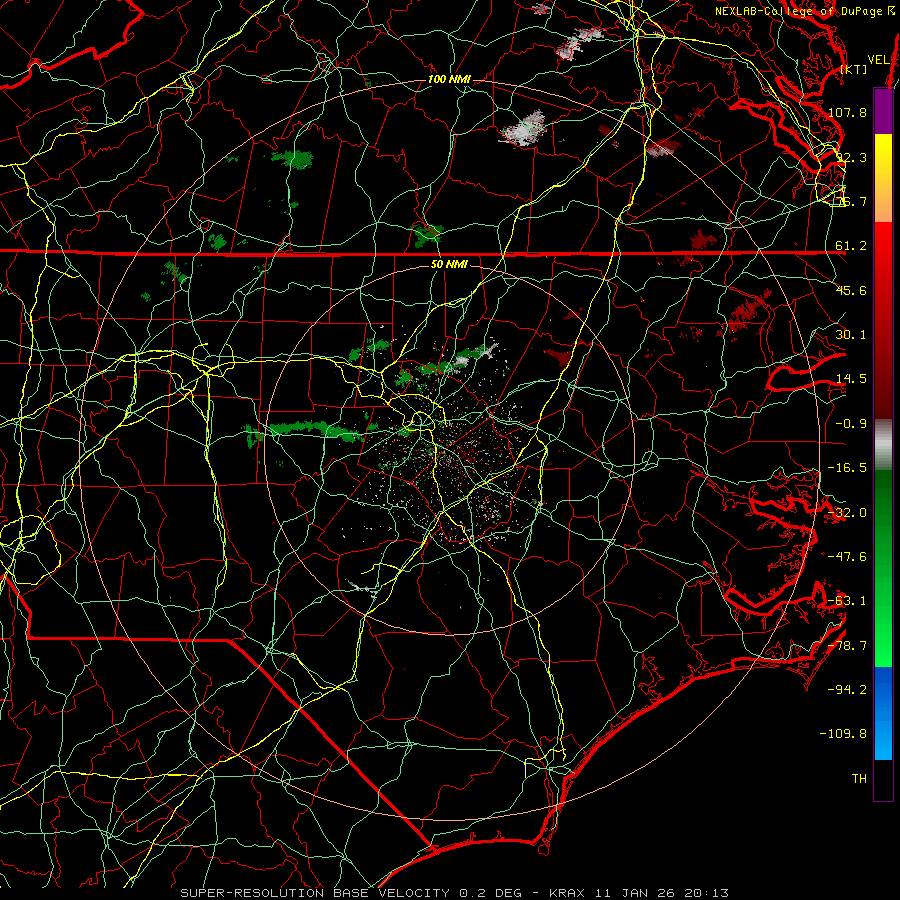Select the 30.1 velocity scale value
The width and height of the screenshot is (900, 900).
coord(851,335)
